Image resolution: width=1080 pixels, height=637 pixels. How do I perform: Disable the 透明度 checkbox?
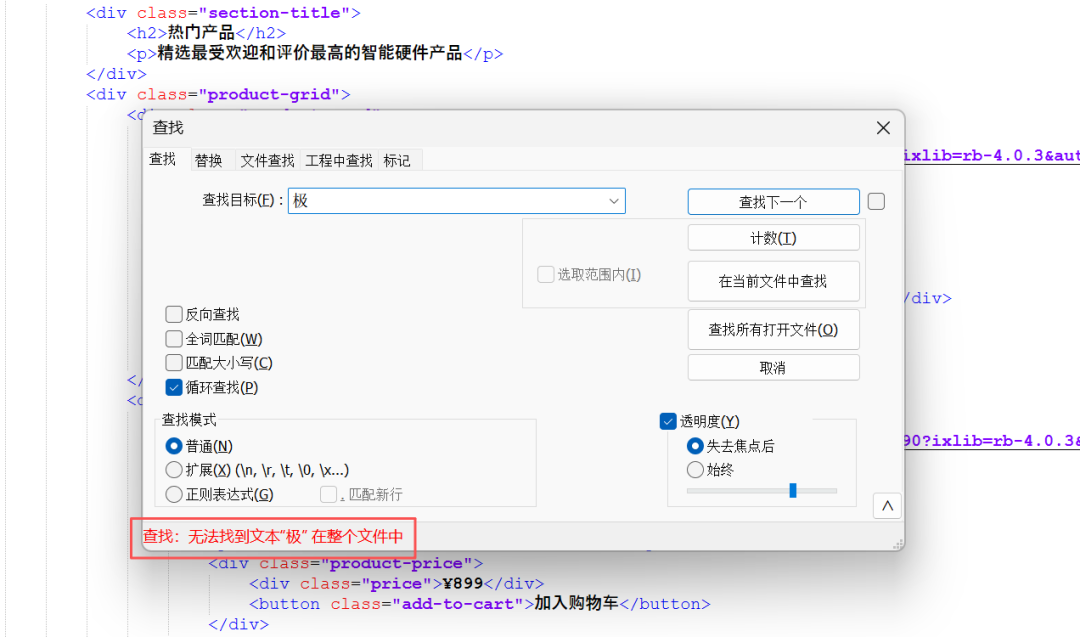pos(669,422)
